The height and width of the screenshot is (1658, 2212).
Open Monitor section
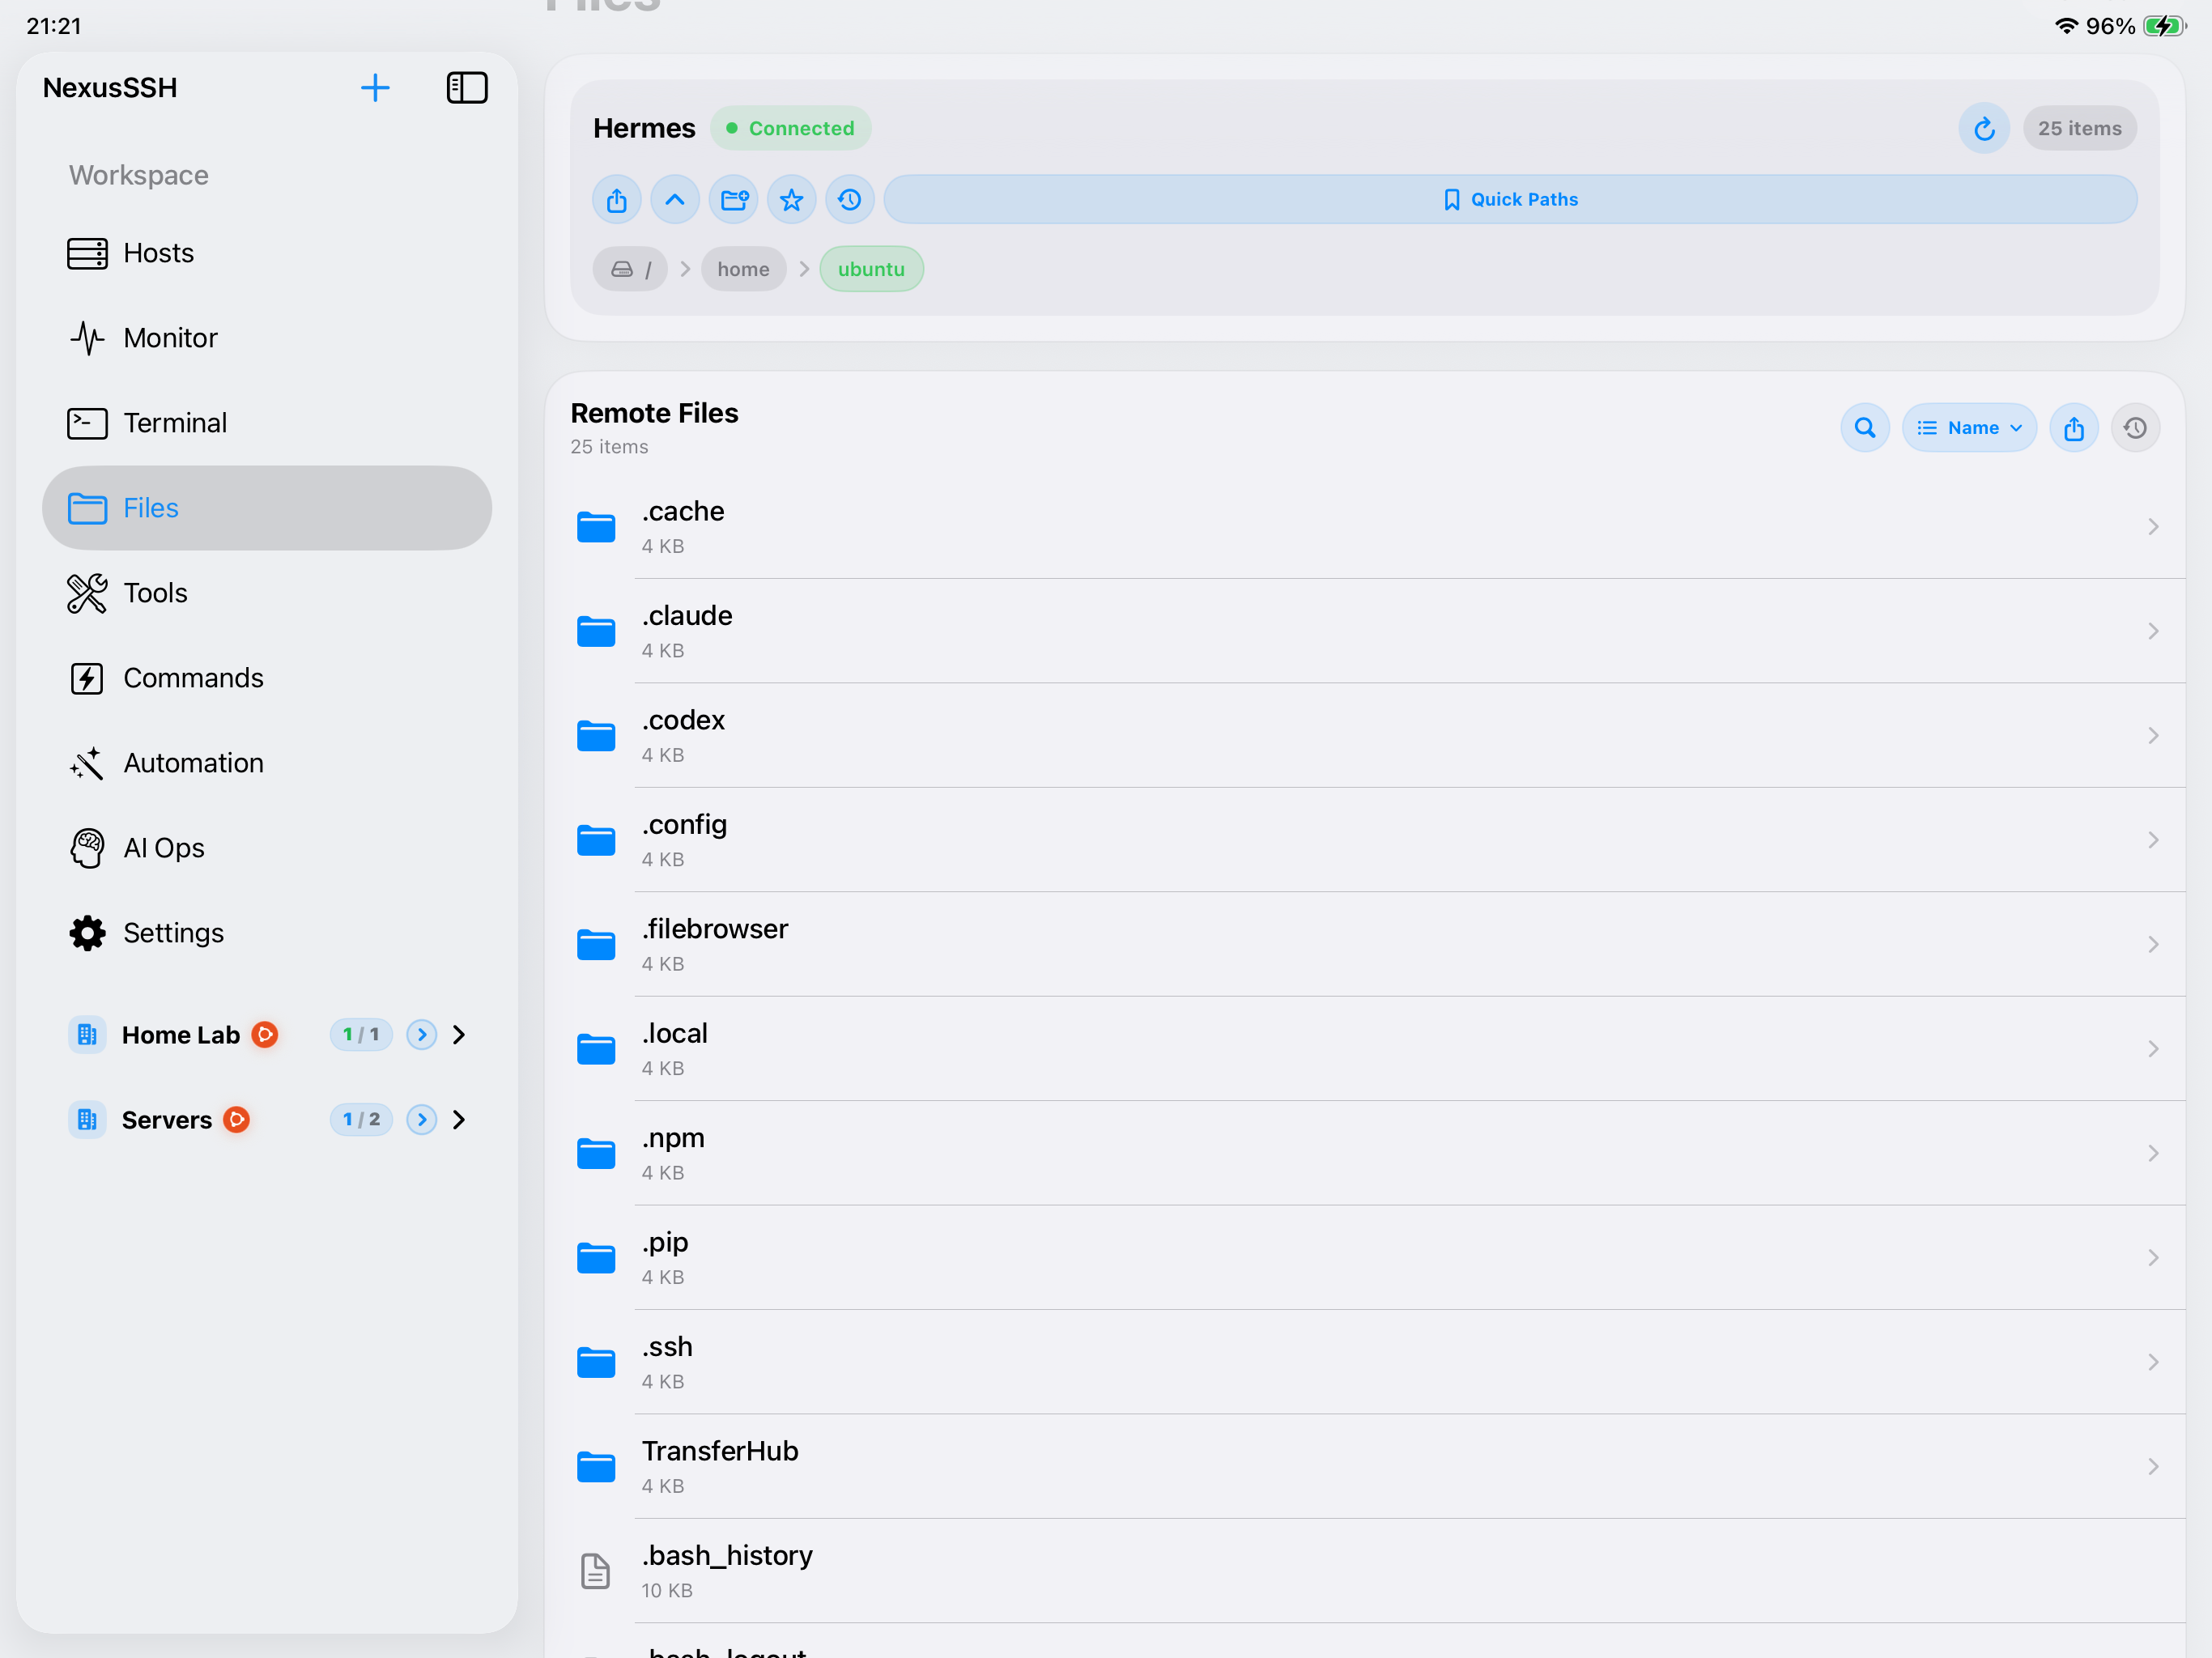(x=267, y=338)
